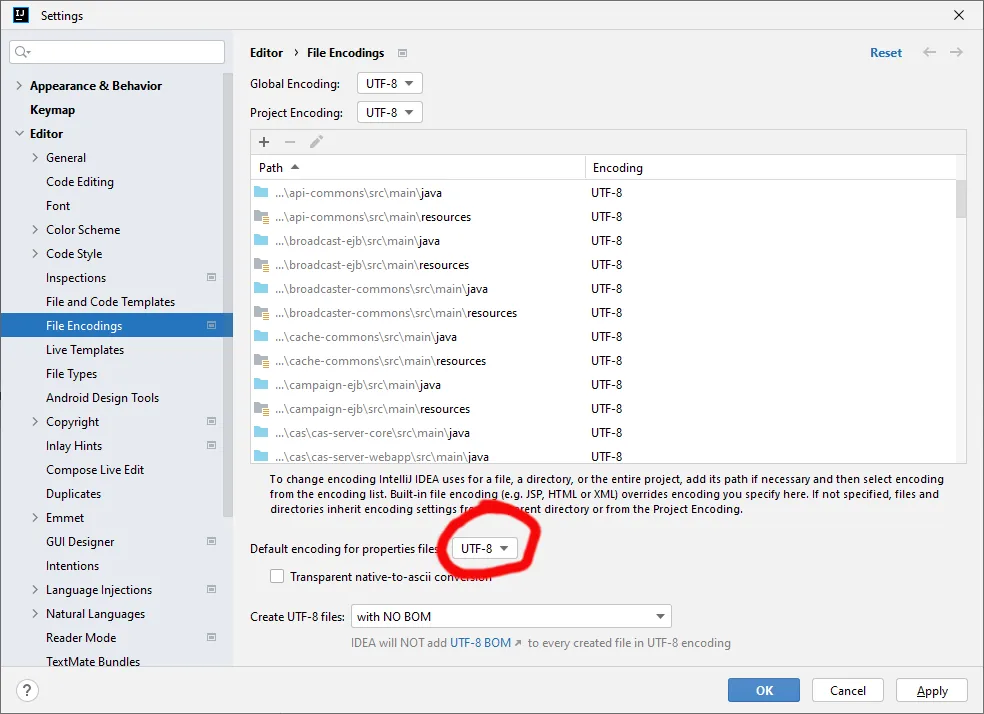Open Android Design Tools page
The width and height of the screenshot is (984, 714).
pyautogui.click(x=102, y=398)
